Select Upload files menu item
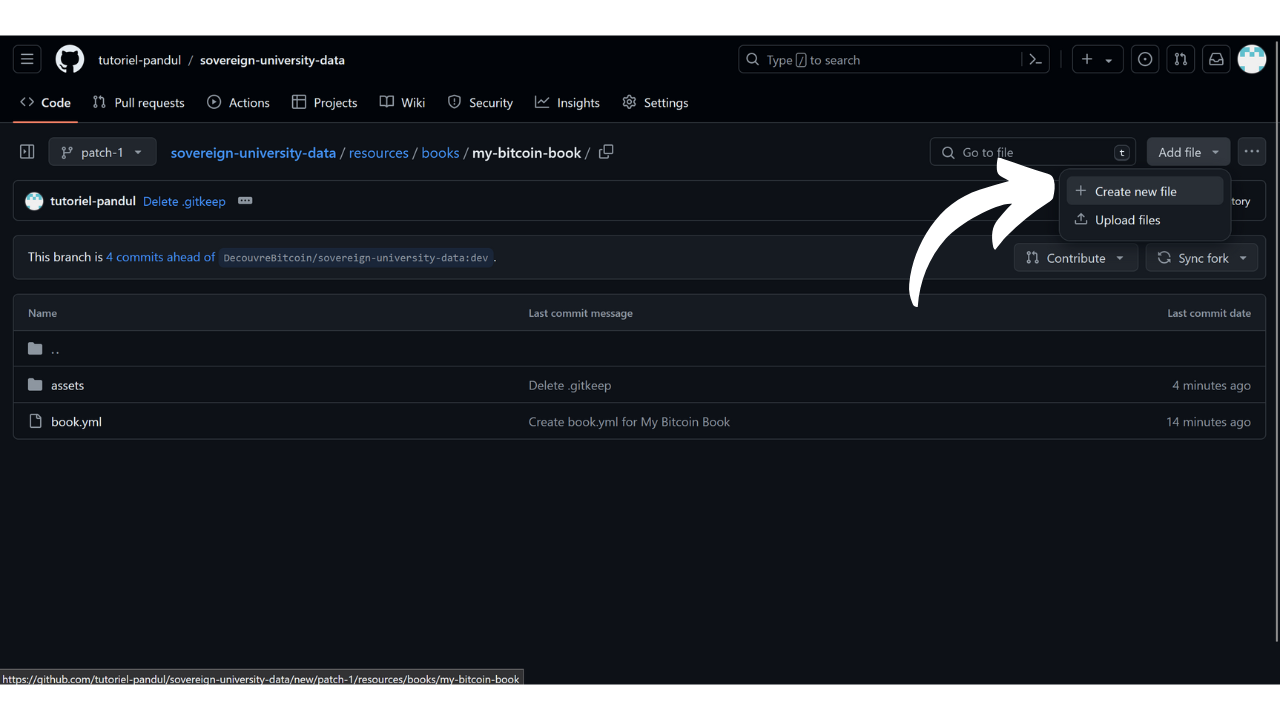The height and width of the screenshot is (720, 1280). [x=1145, y=220]
